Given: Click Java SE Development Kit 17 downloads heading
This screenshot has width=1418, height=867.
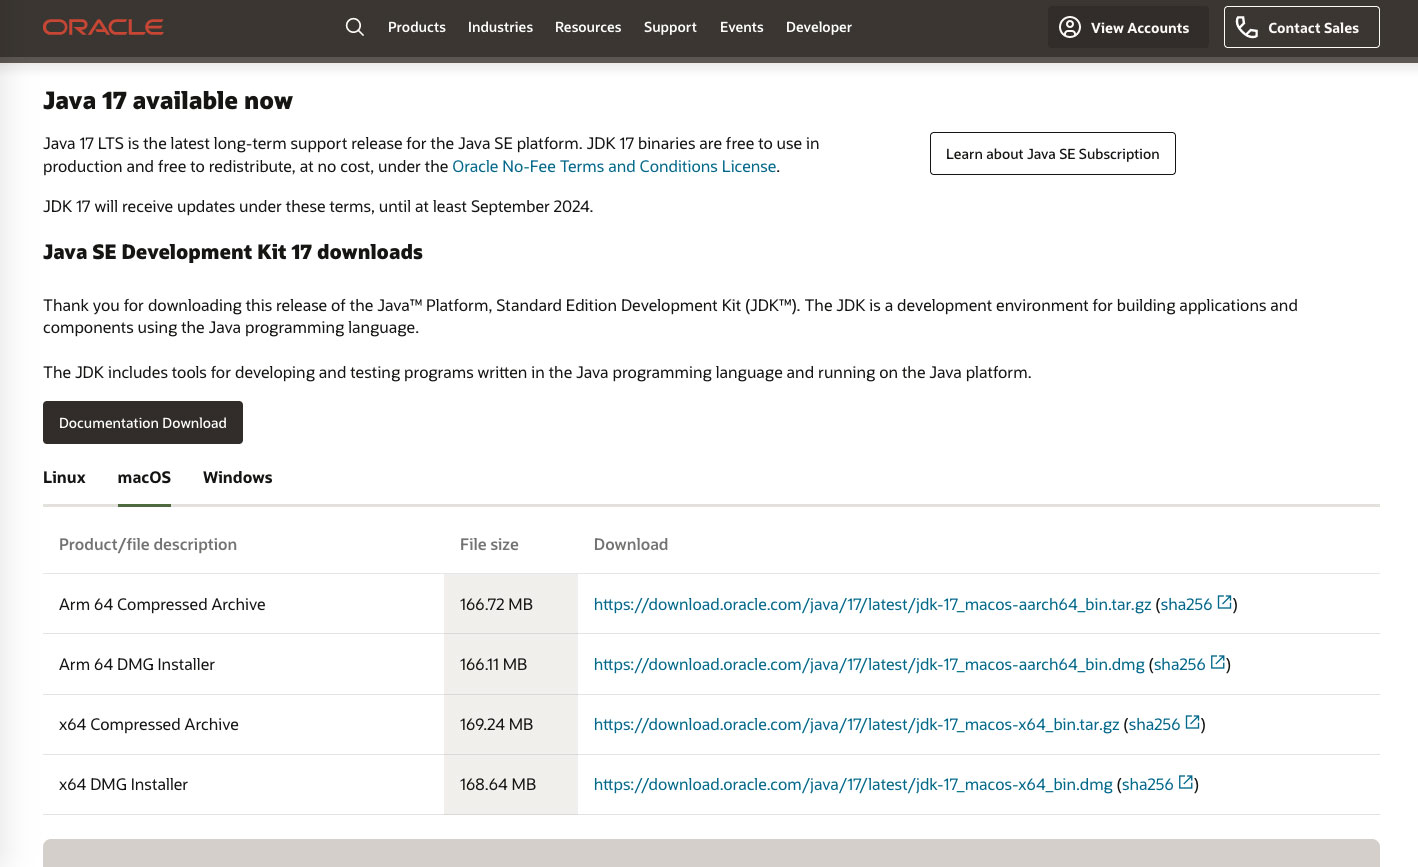Looking at the screenshot, I should (x=233, y=252).
